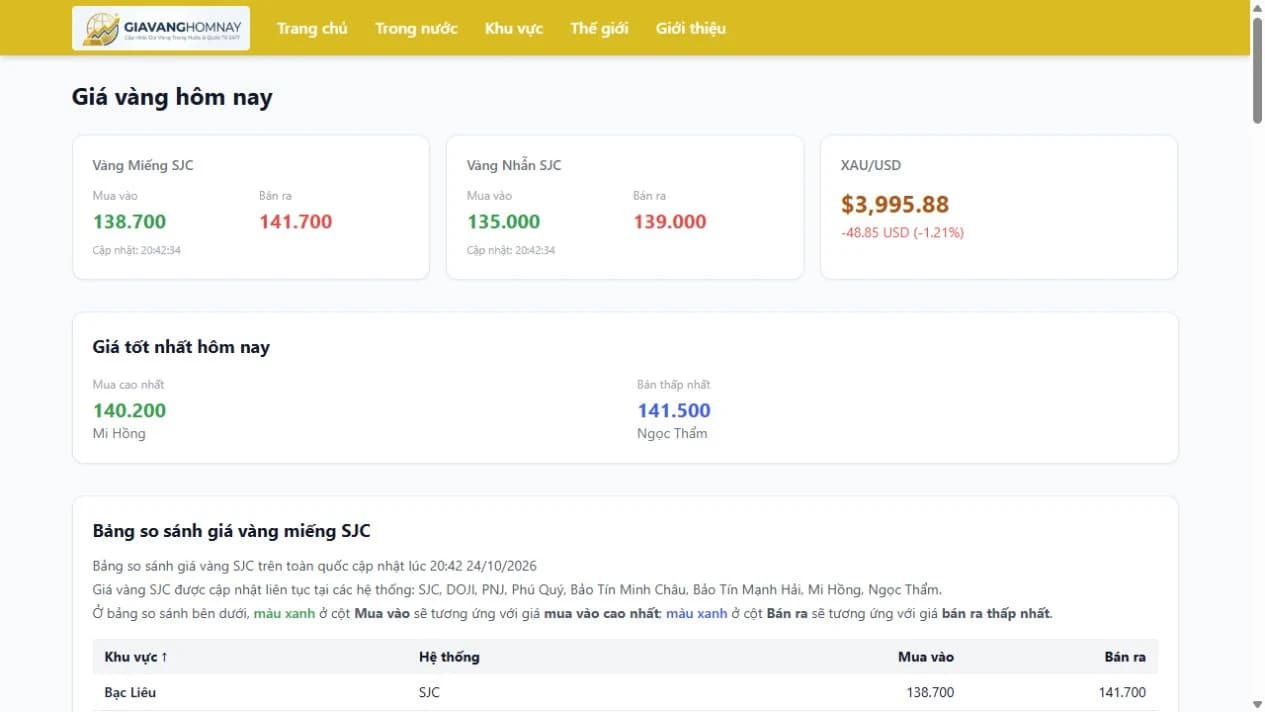The height and width of the screenshot is (712, 1265).
Task: Click the Vàng Nhẫn buy price 135.000
Action: click(x=503, y=222)
